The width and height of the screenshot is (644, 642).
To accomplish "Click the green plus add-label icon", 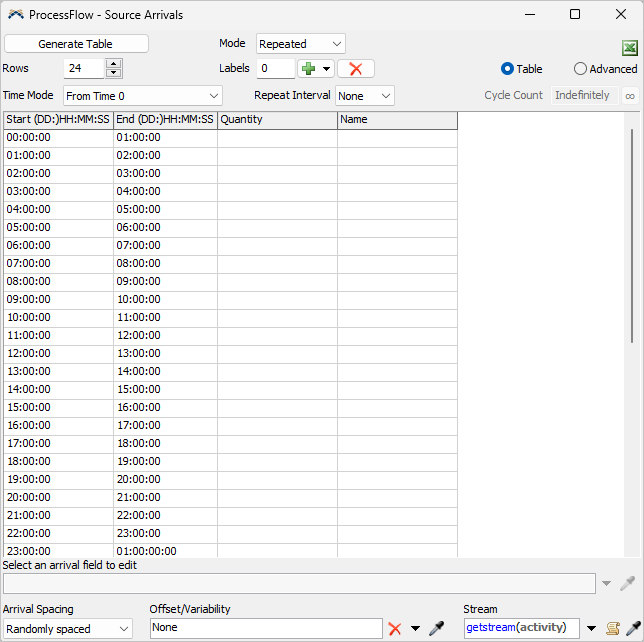I will click(309, 69).
